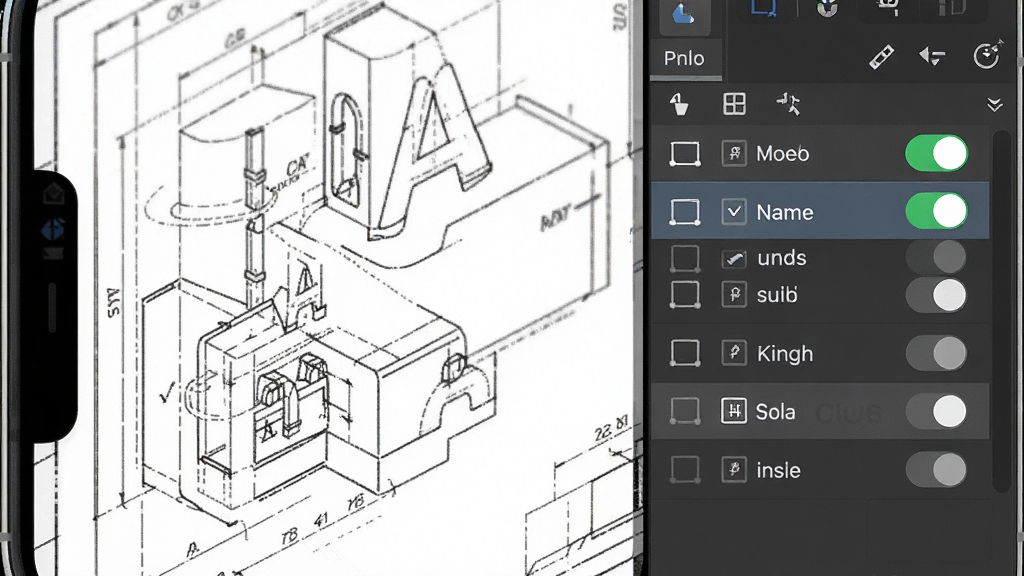Image resolution: width=1024 pixels, height=576 pixels.
Task: Open the four-square grid layout icon
Action: coord(735,104)
